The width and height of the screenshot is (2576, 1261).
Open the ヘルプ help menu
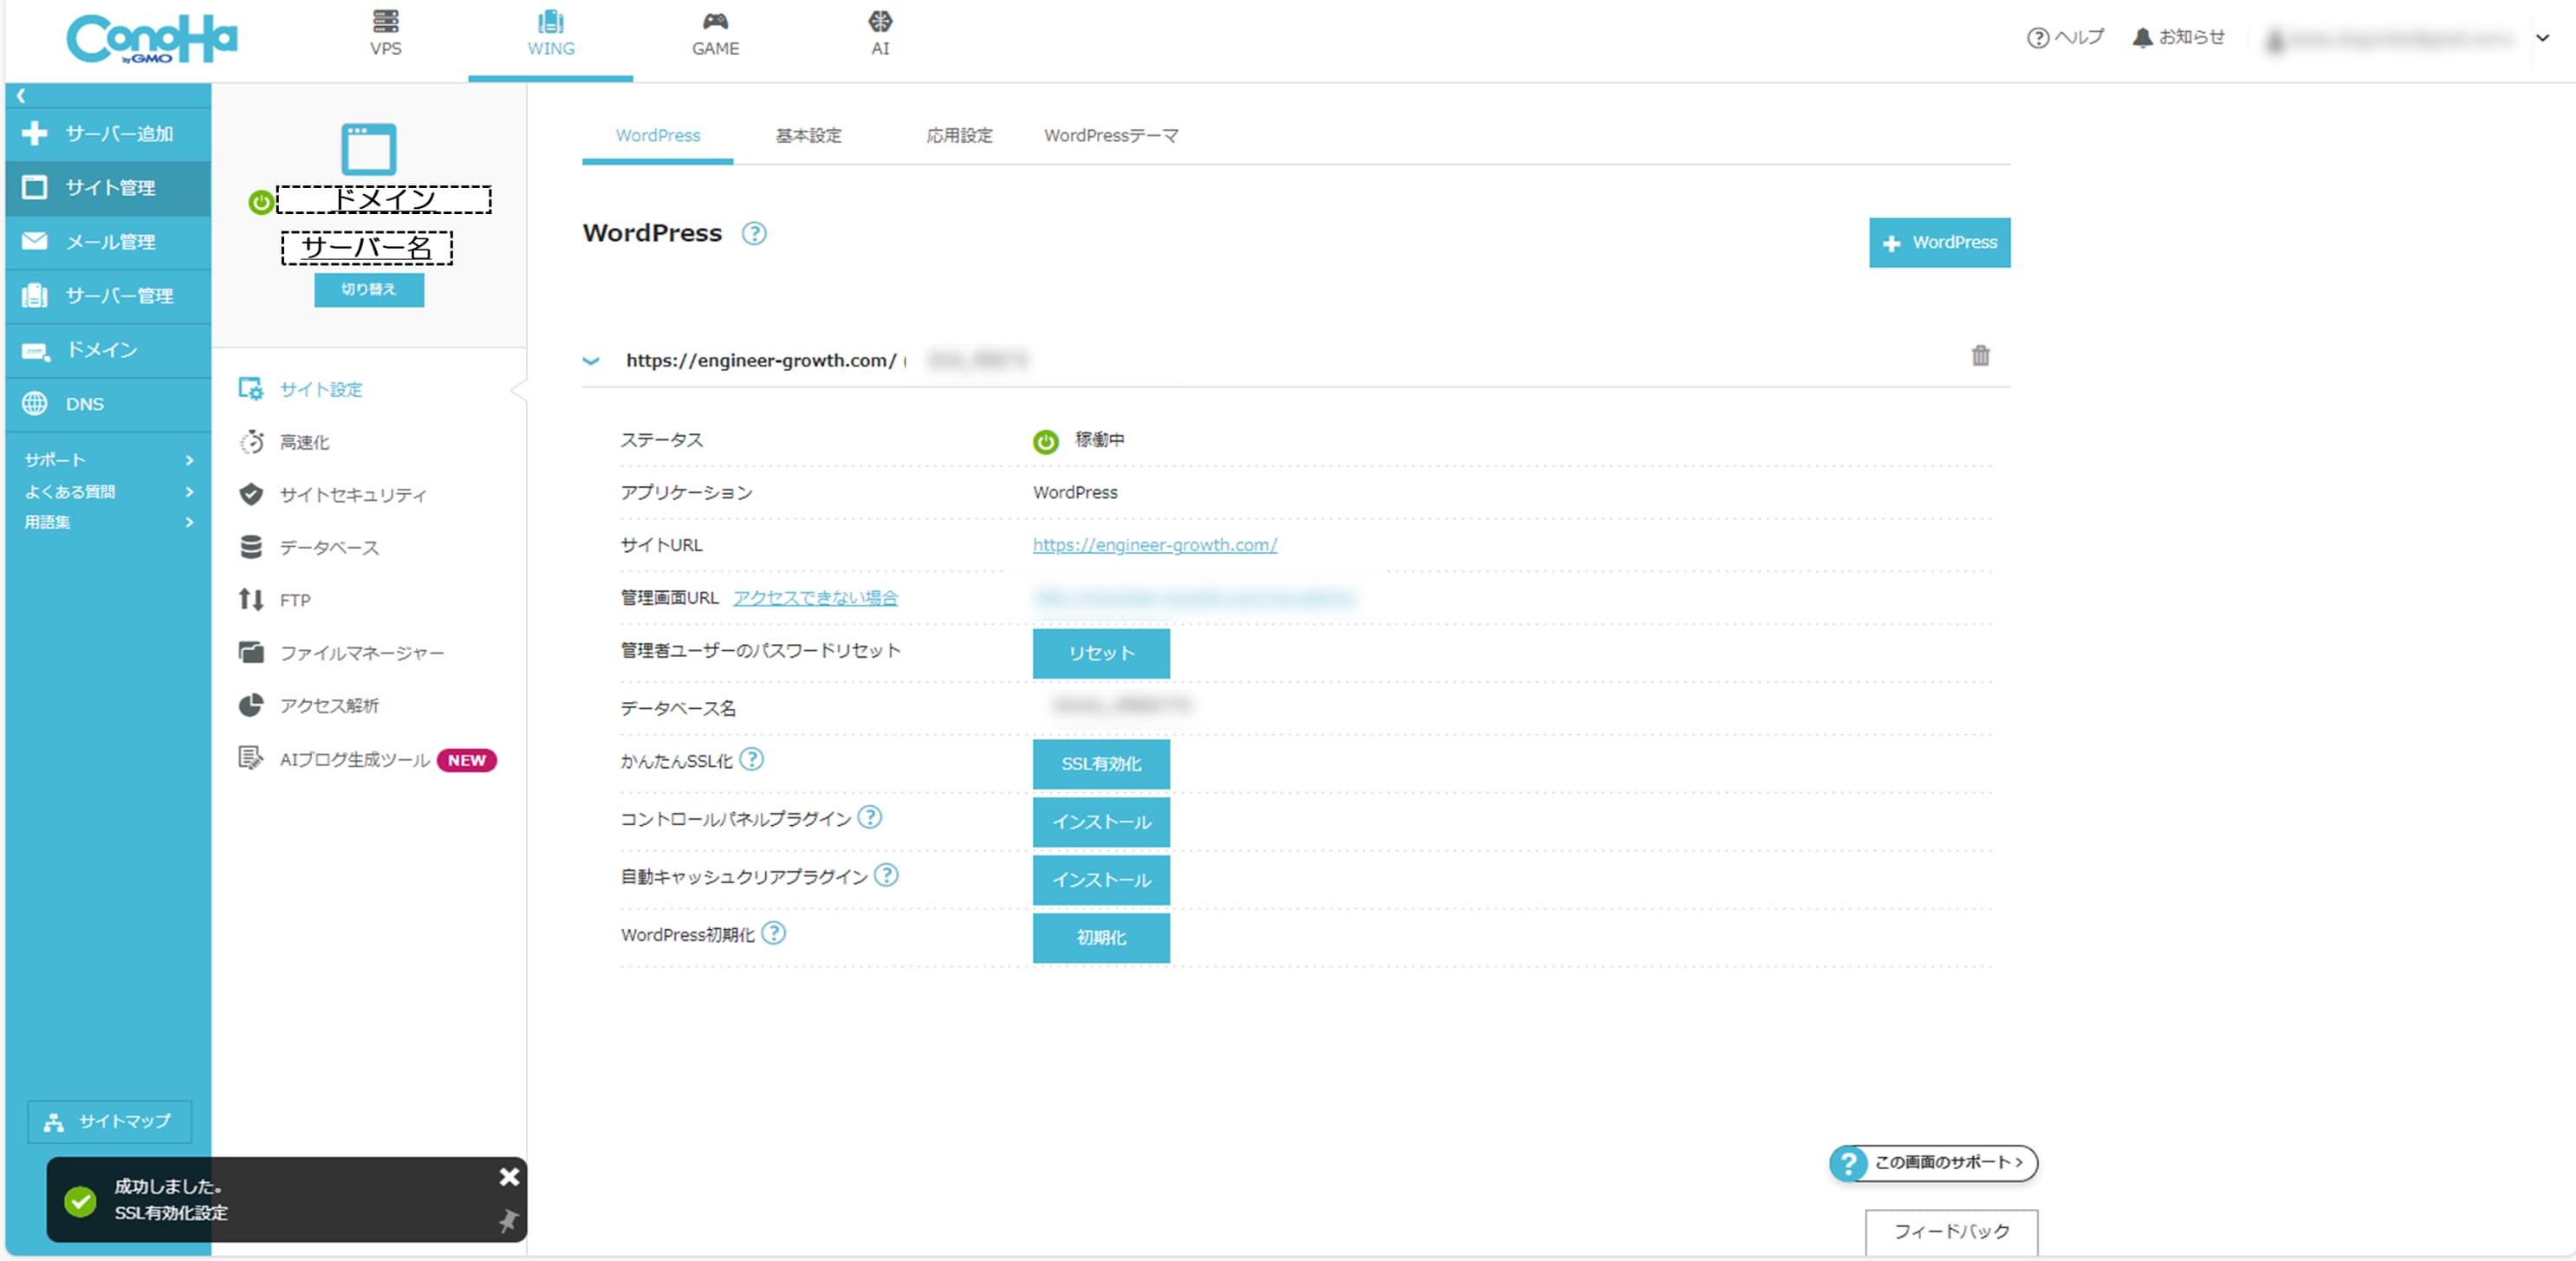point(2065,37)
